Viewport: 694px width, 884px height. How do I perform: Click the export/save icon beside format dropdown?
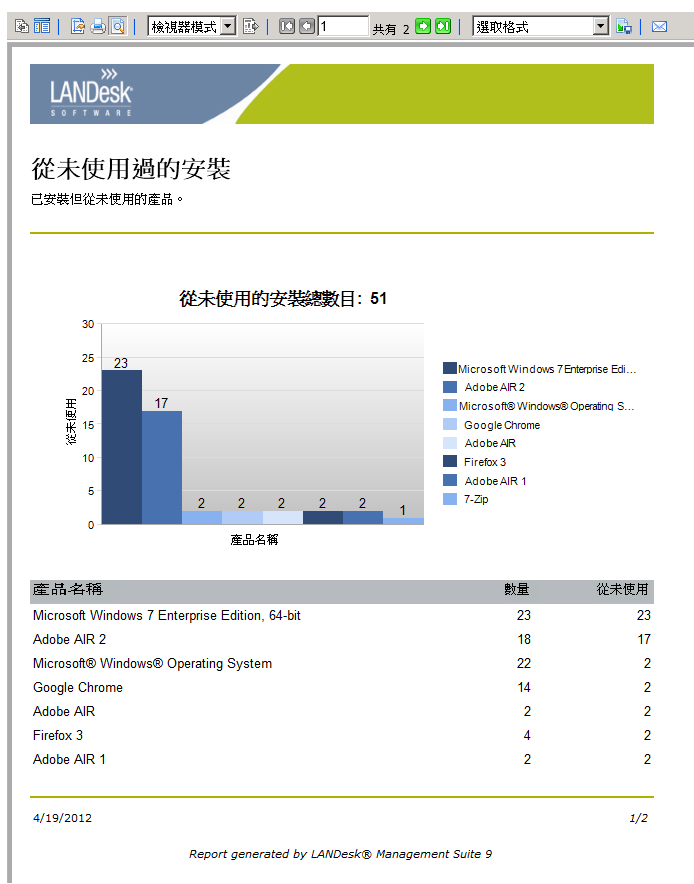[624, 26]
